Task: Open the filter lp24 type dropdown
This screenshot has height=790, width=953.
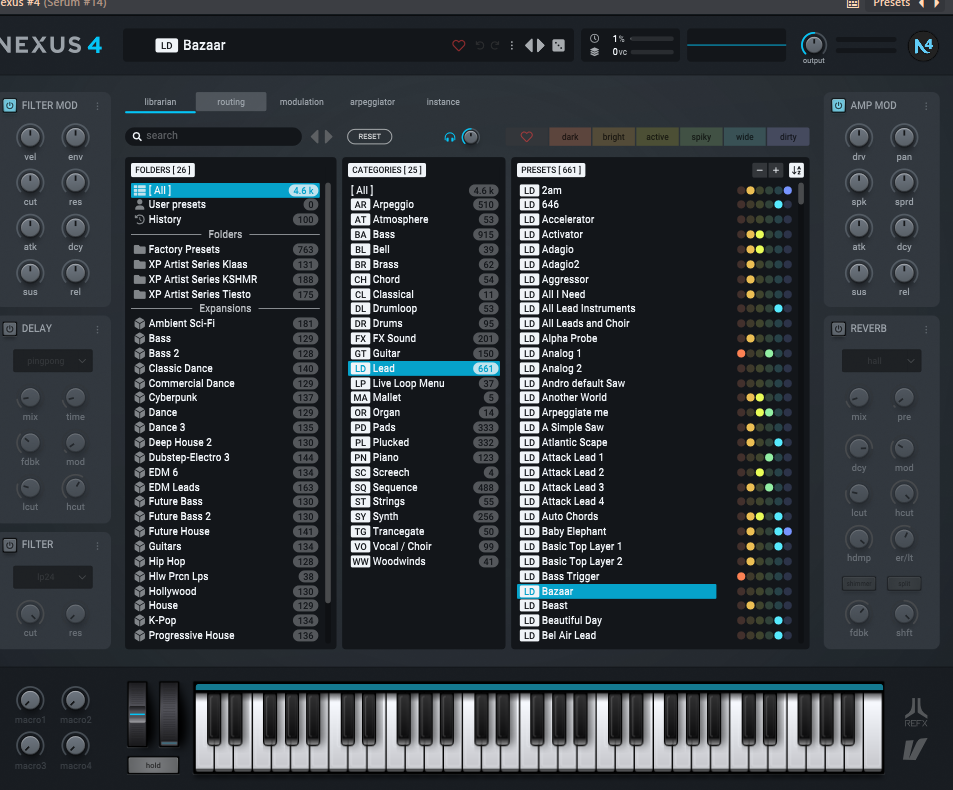Action: coord(53,577)
